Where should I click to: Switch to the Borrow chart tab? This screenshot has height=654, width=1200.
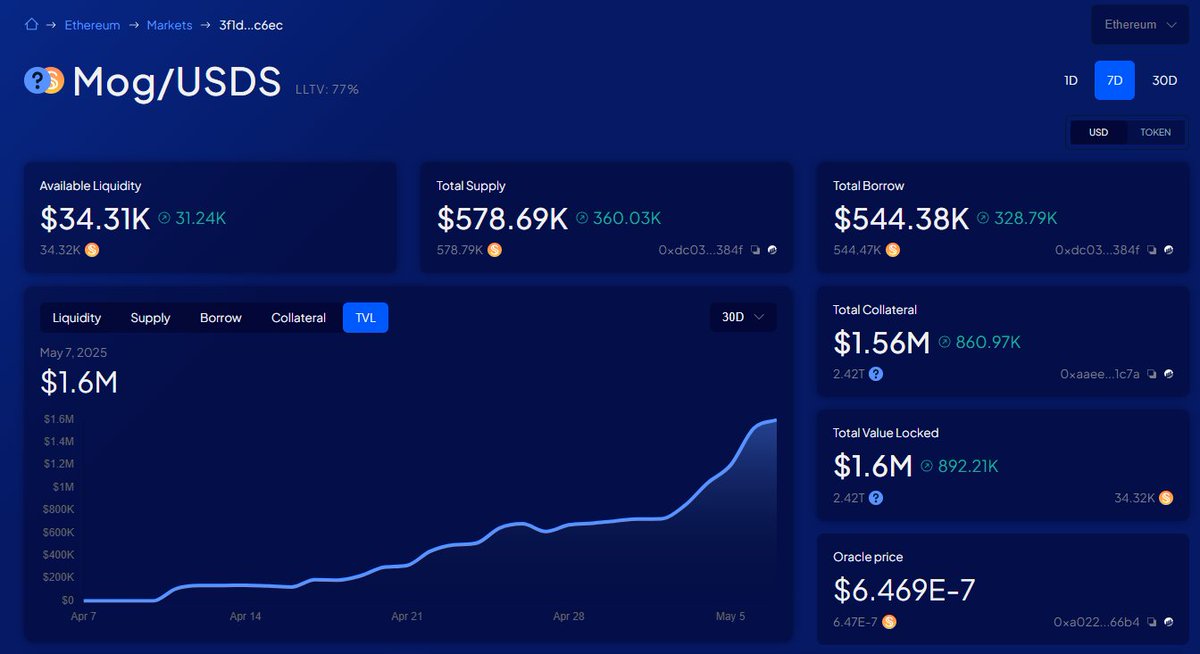coord(219,317)
